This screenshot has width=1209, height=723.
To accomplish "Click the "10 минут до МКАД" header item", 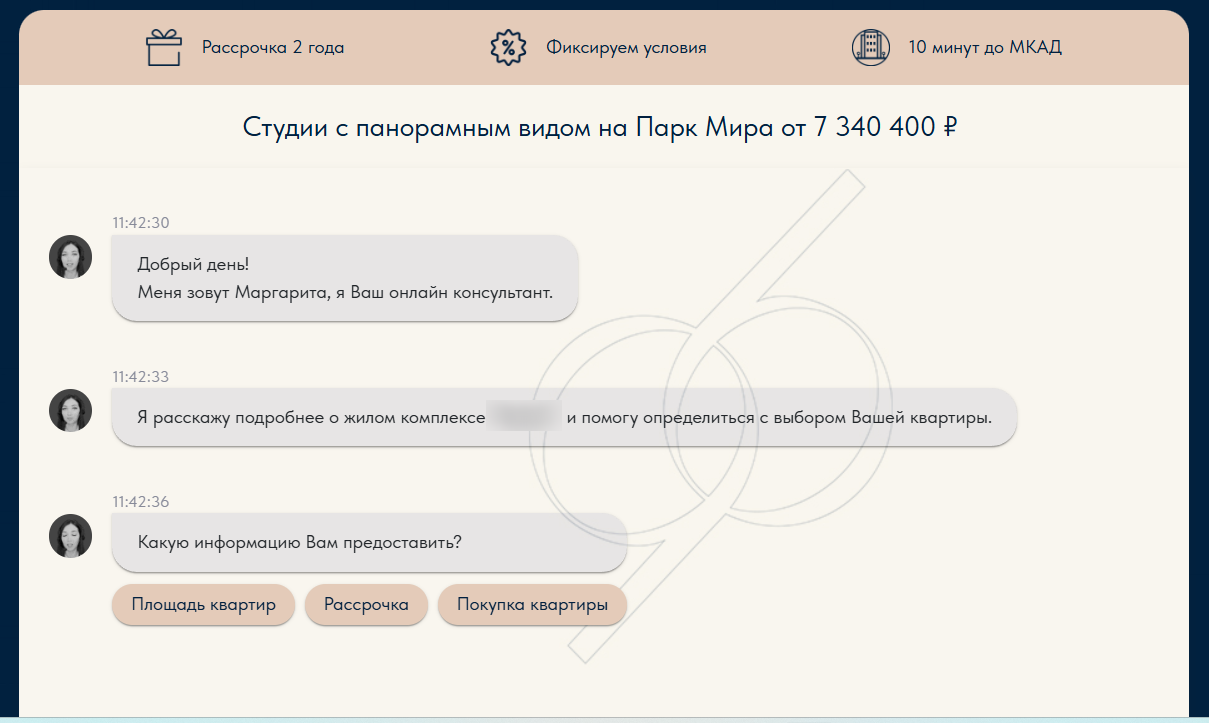I will click(984, 46).
